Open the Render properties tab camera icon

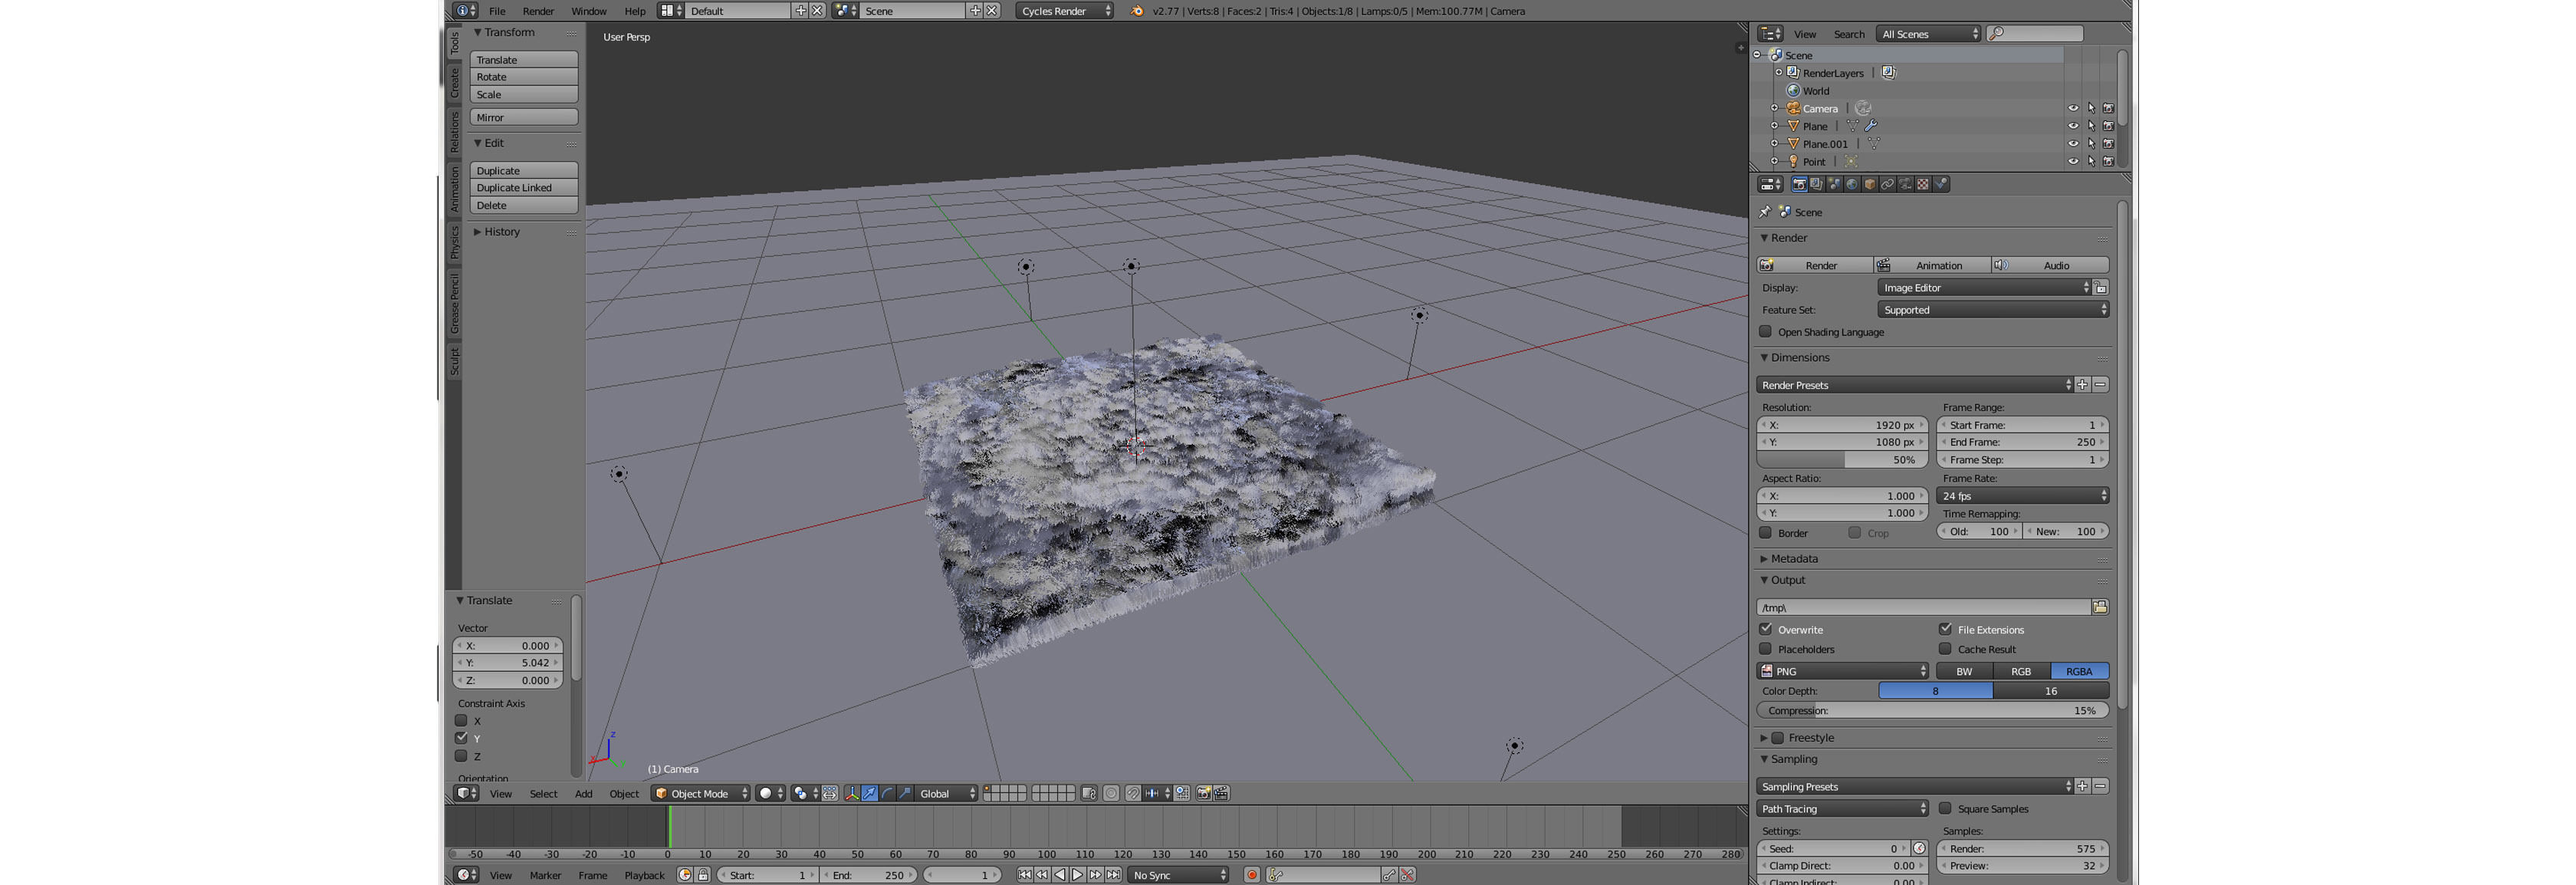[x=1799, y=184]
